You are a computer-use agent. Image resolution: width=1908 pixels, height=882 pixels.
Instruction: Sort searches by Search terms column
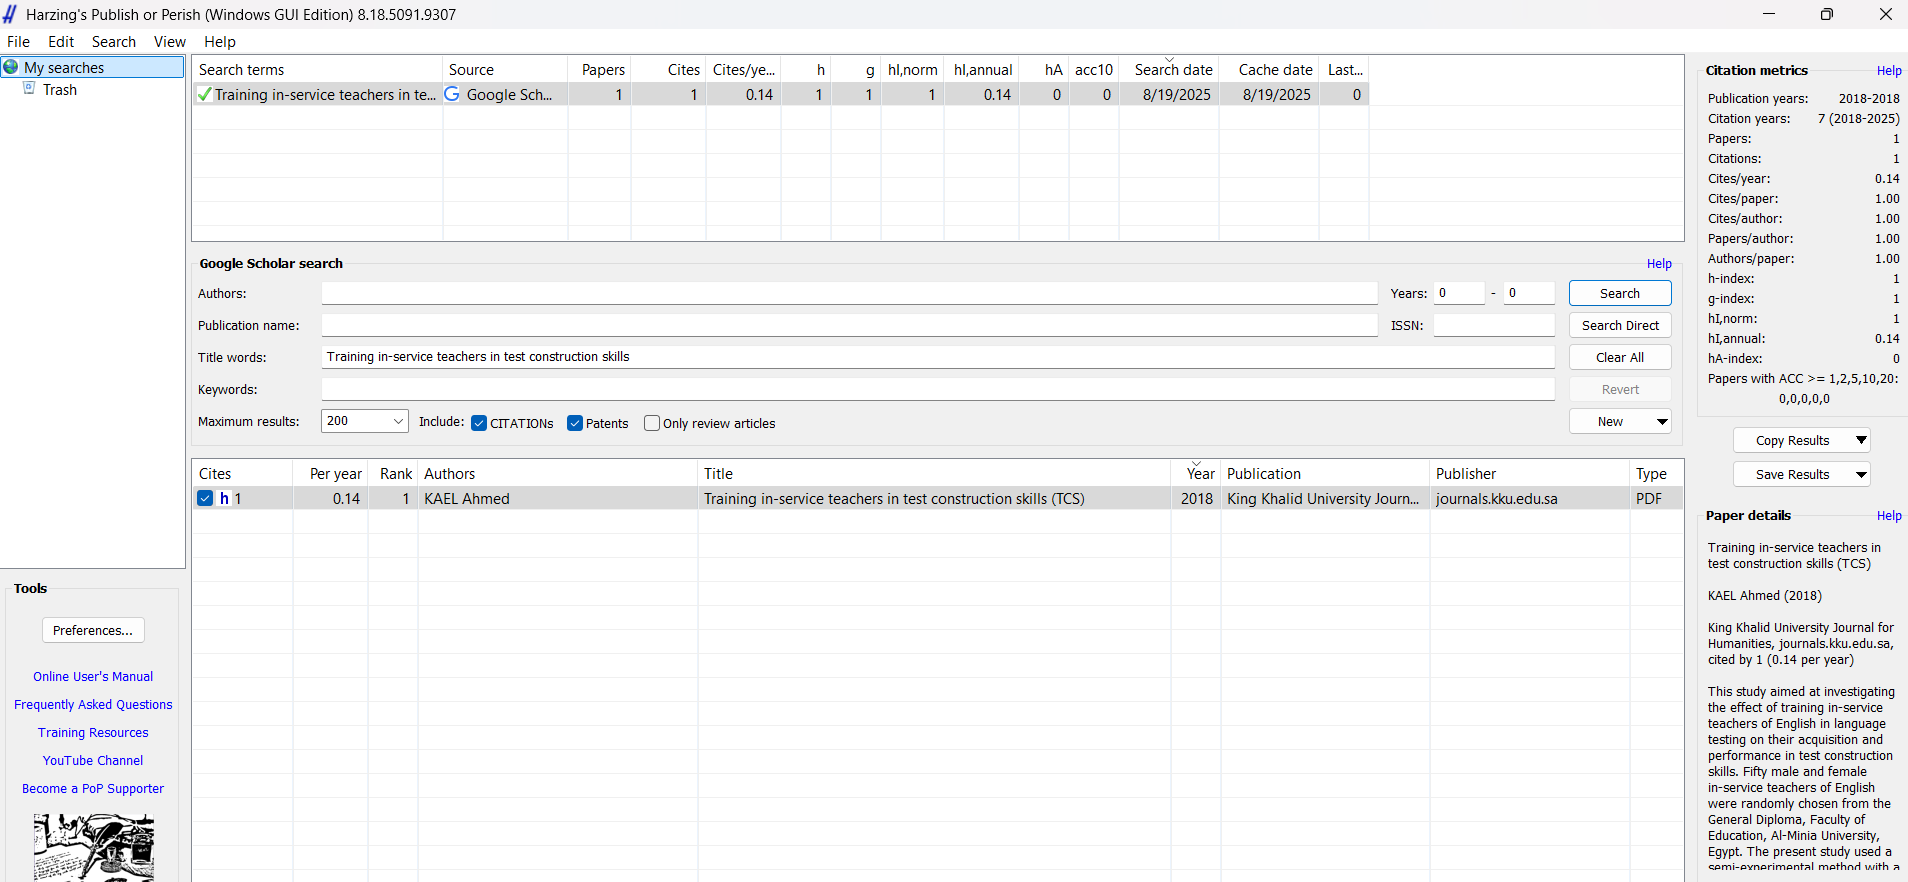click(318, 69)
